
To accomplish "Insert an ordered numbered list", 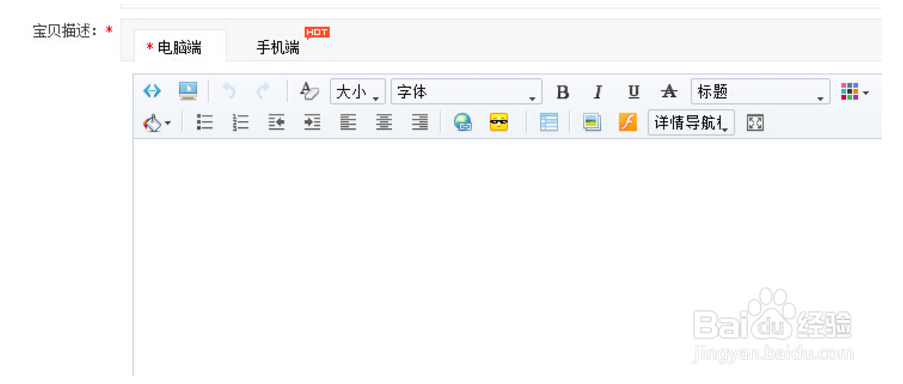I will (x=240, y=122).
